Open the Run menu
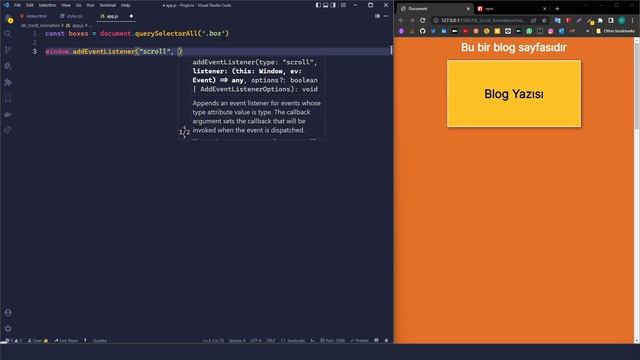 (x=90, y=5)
